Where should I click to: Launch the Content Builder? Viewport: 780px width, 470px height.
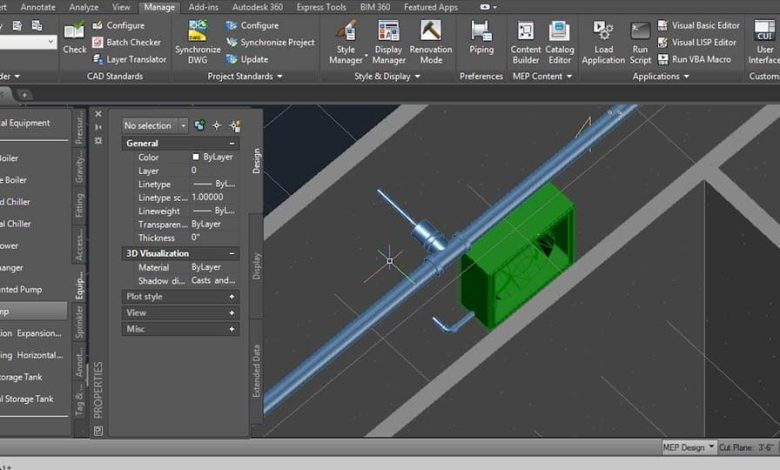click(x=525, y=42)
